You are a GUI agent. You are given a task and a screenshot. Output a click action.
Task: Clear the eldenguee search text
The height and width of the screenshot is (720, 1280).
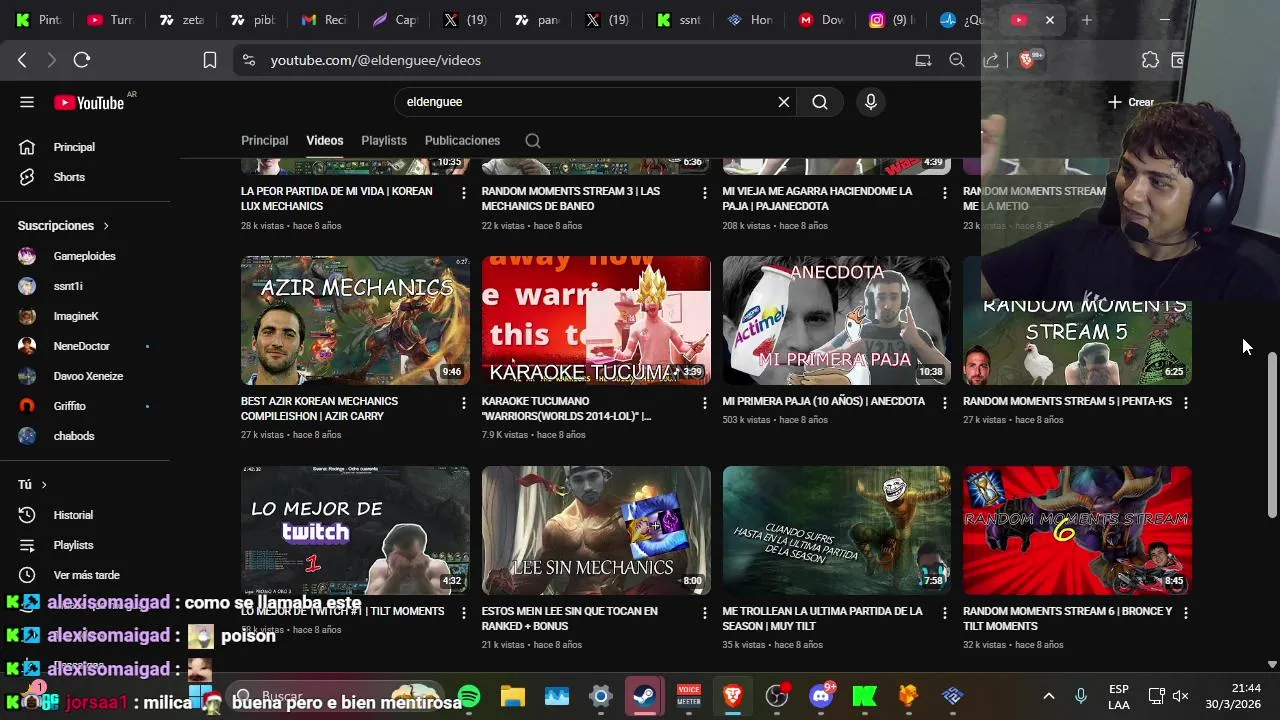tap(784, 102)
